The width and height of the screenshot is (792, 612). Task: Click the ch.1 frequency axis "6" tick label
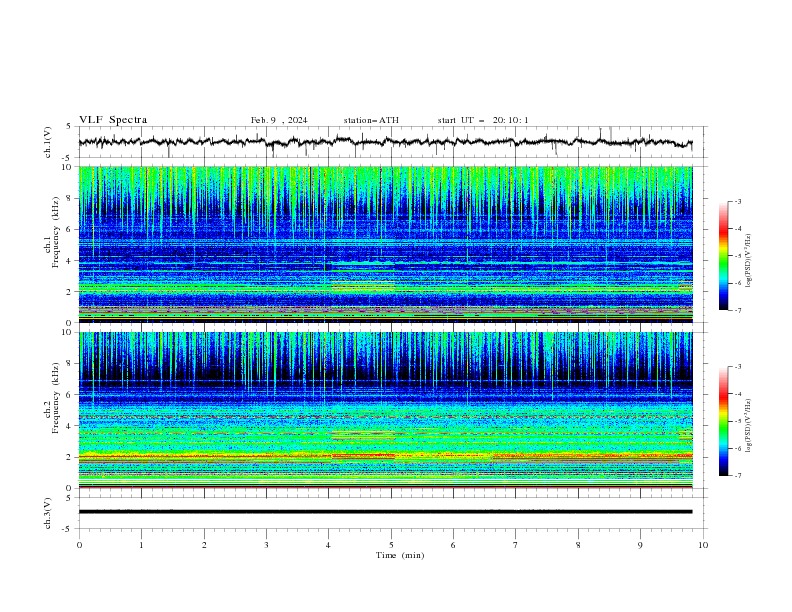tap(71, 229)
